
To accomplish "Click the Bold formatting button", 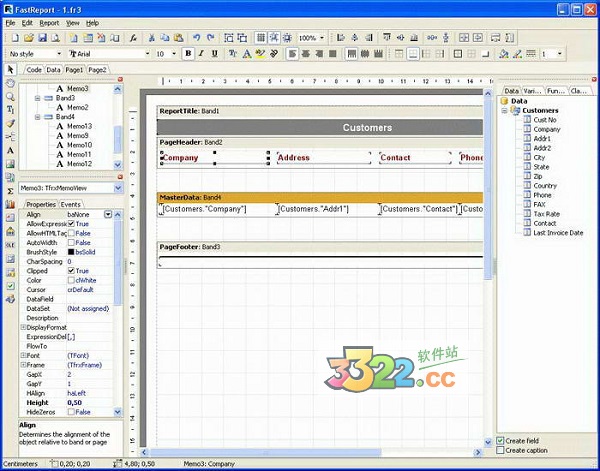I will pyautogui.click(x=188, y=53).
